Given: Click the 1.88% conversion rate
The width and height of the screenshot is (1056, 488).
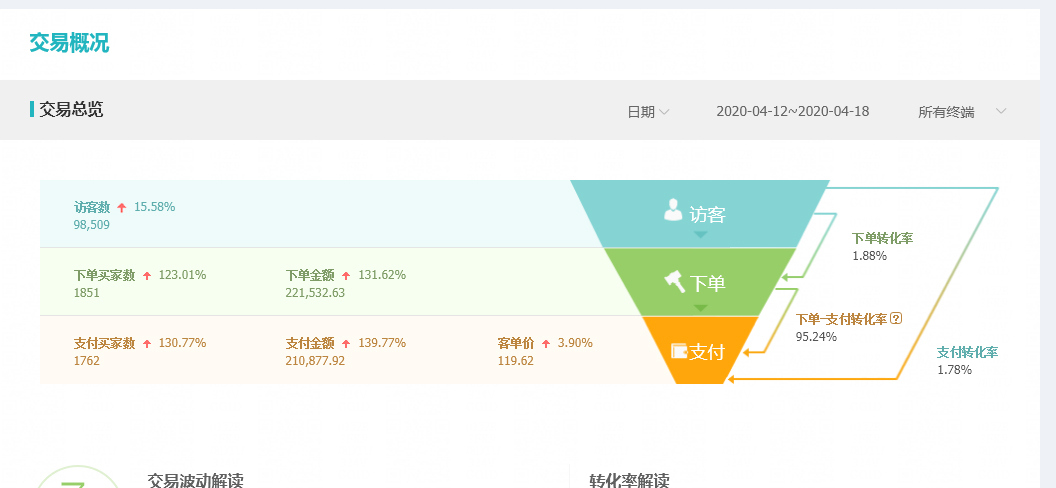Looking at the screenshot, I should (869, 256).
